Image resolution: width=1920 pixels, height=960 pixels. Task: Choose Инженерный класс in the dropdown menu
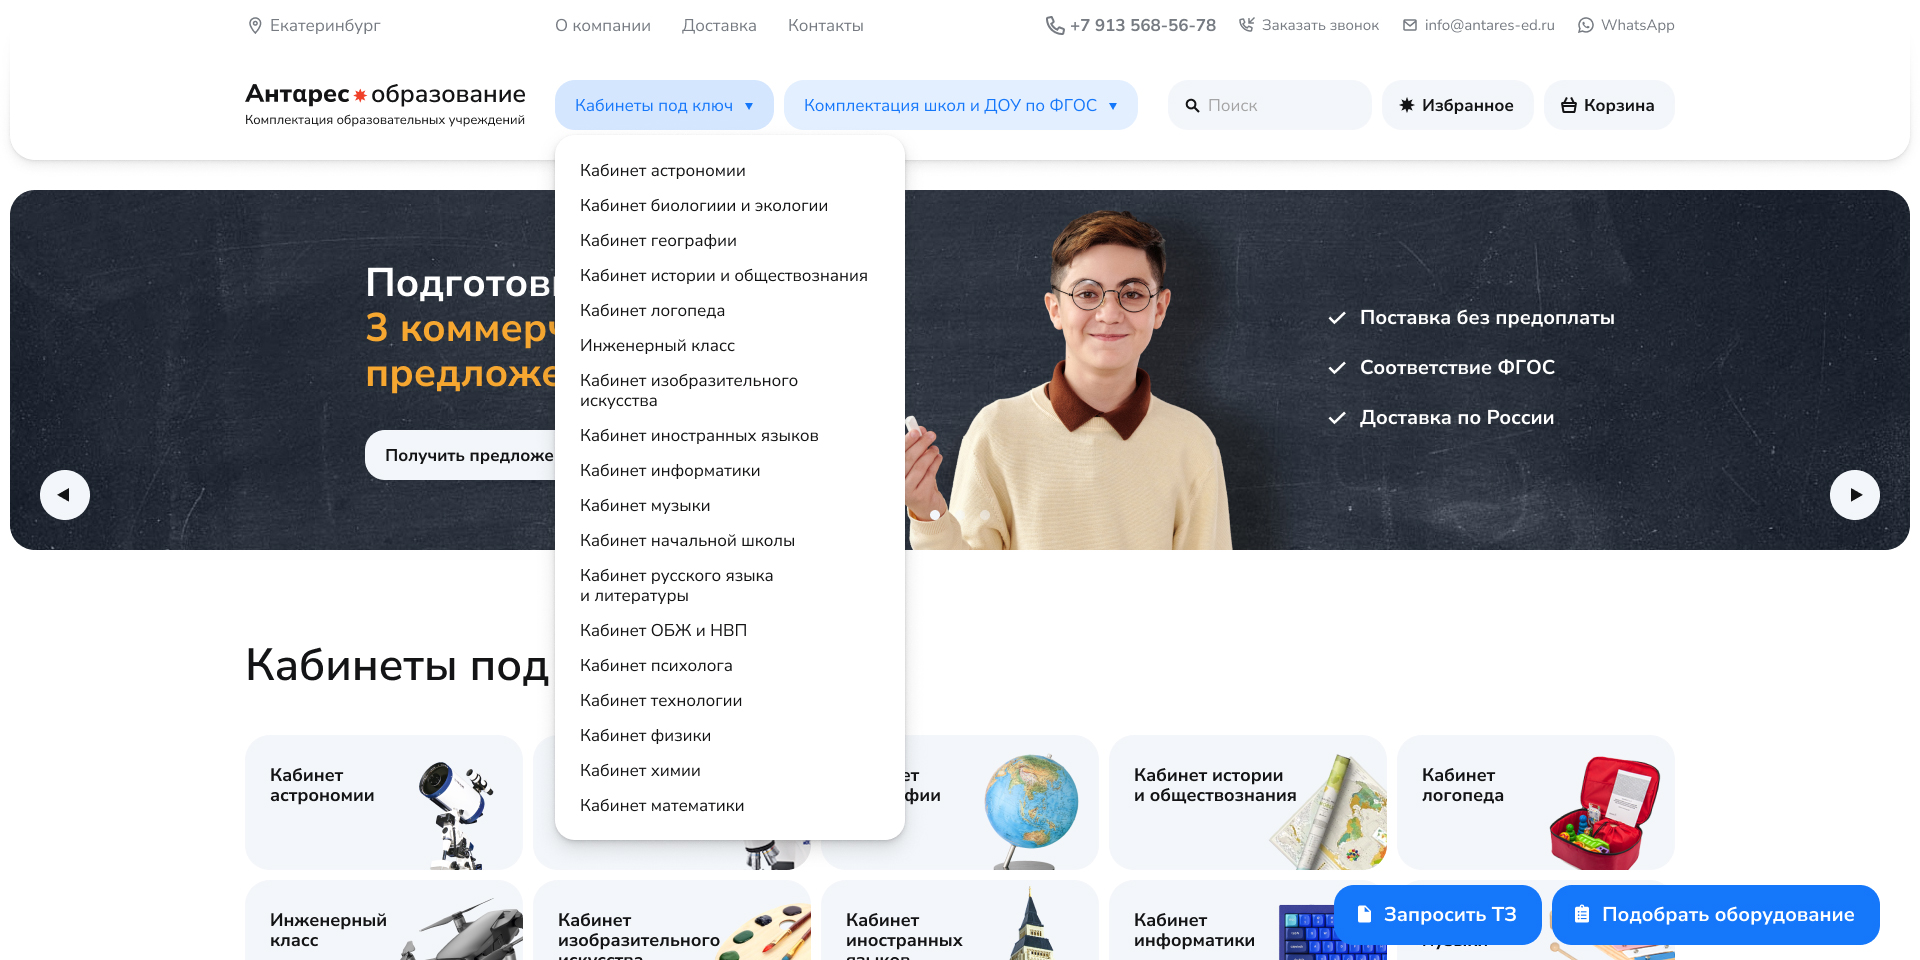click(657, 345)
